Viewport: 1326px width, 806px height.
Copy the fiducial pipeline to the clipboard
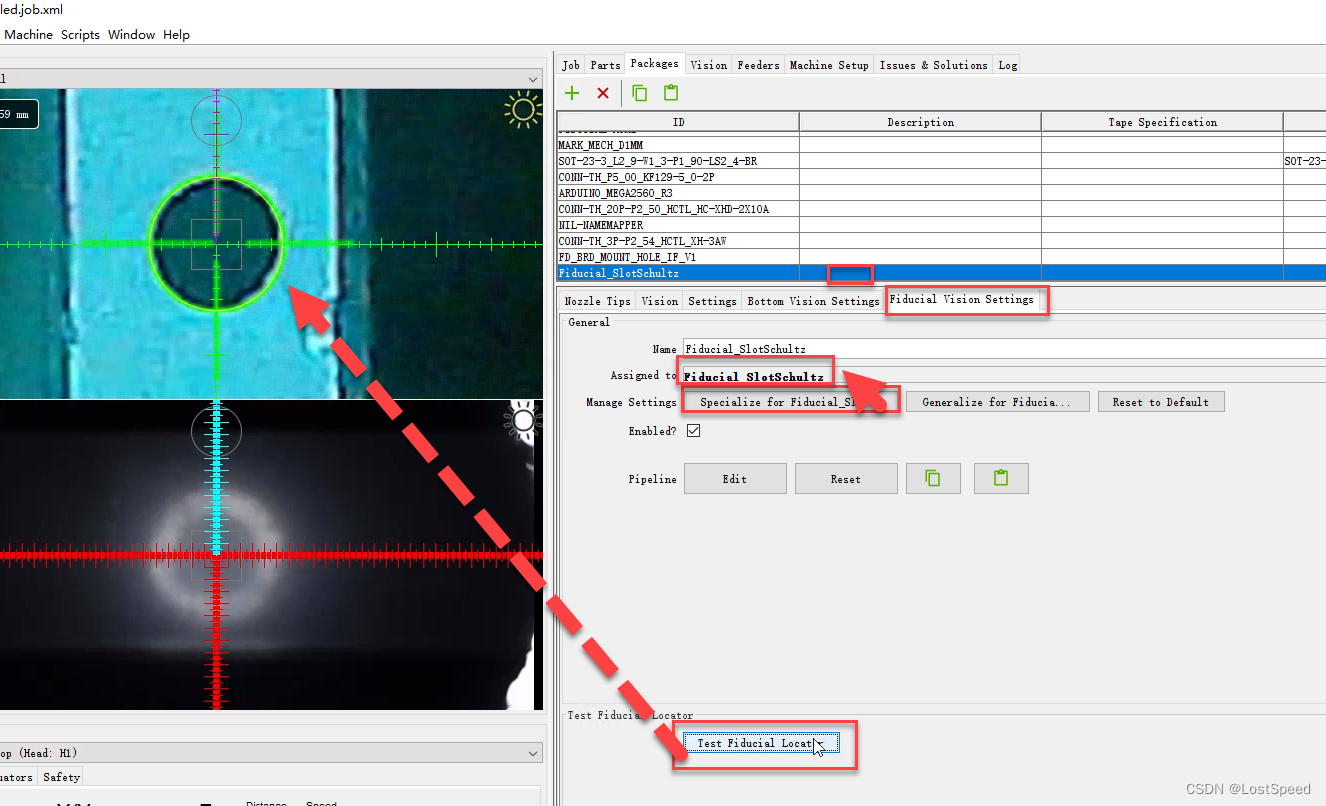pos(933,478)
